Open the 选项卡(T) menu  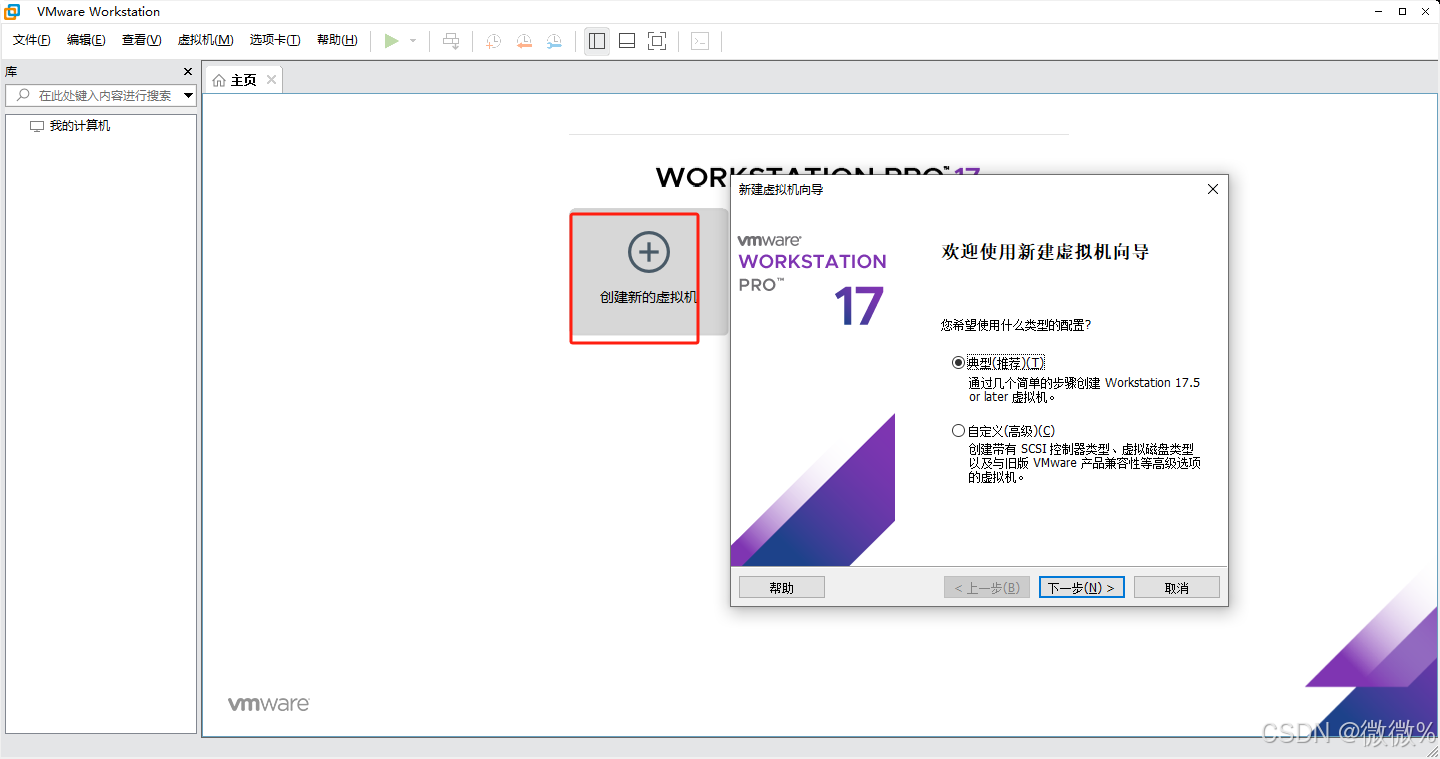275,40
